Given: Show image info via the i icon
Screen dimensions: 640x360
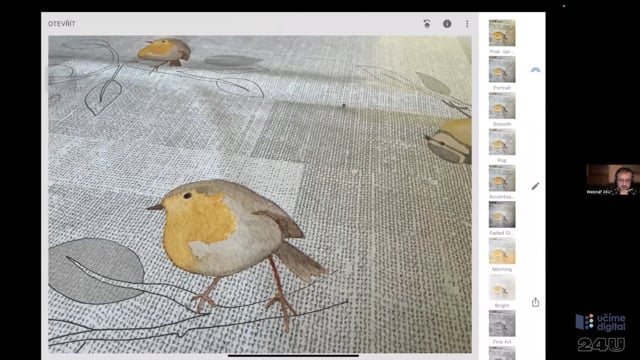Looking at the screenshot, I should [447, 24].
